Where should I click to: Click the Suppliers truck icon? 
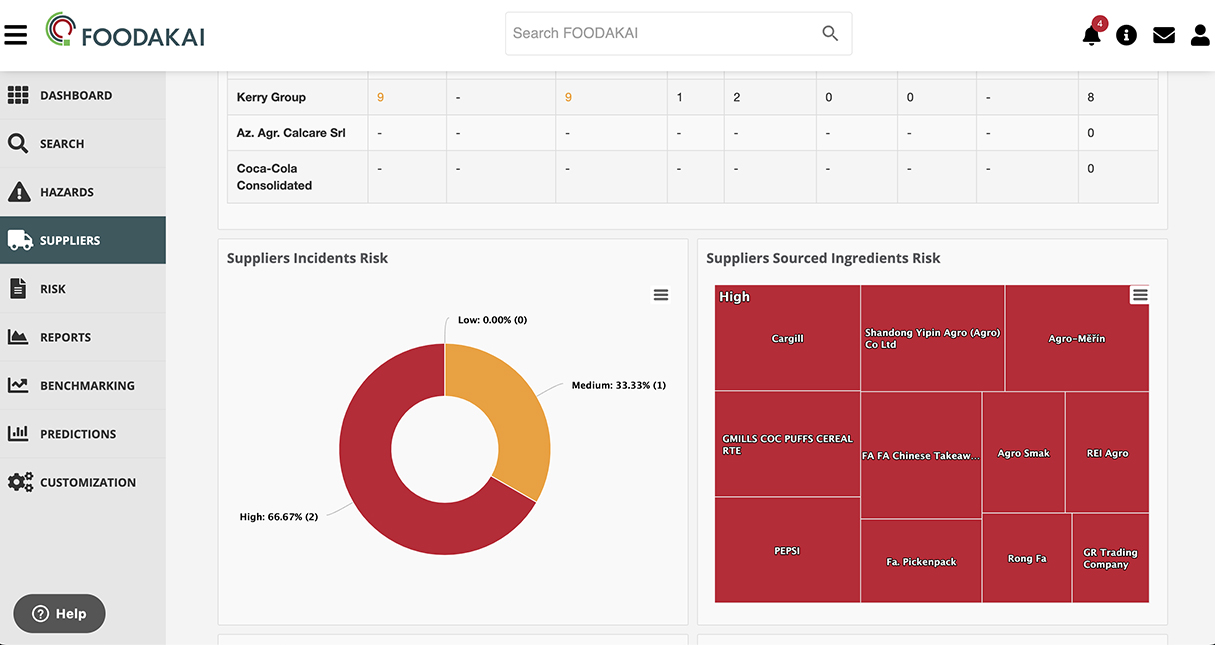point(19,240)
